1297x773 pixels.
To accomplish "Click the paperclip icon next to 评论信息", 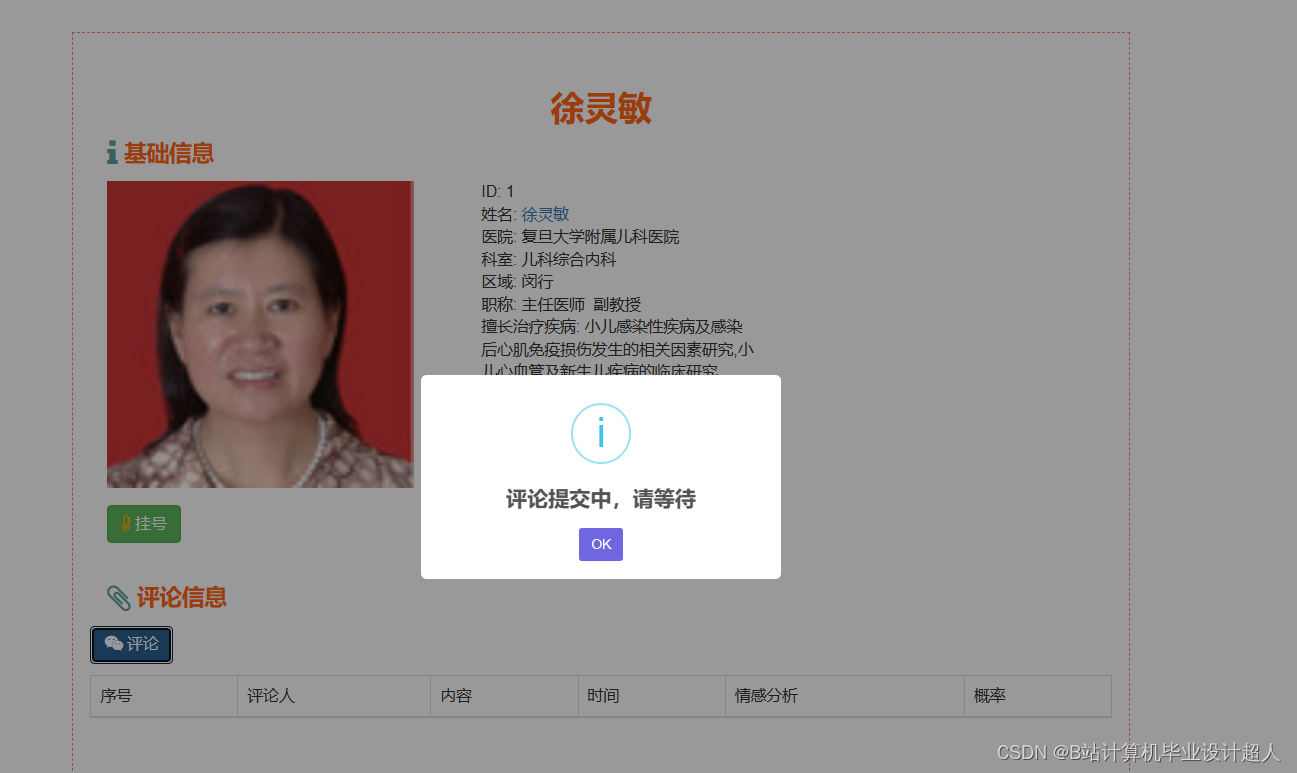I will 119,597.
